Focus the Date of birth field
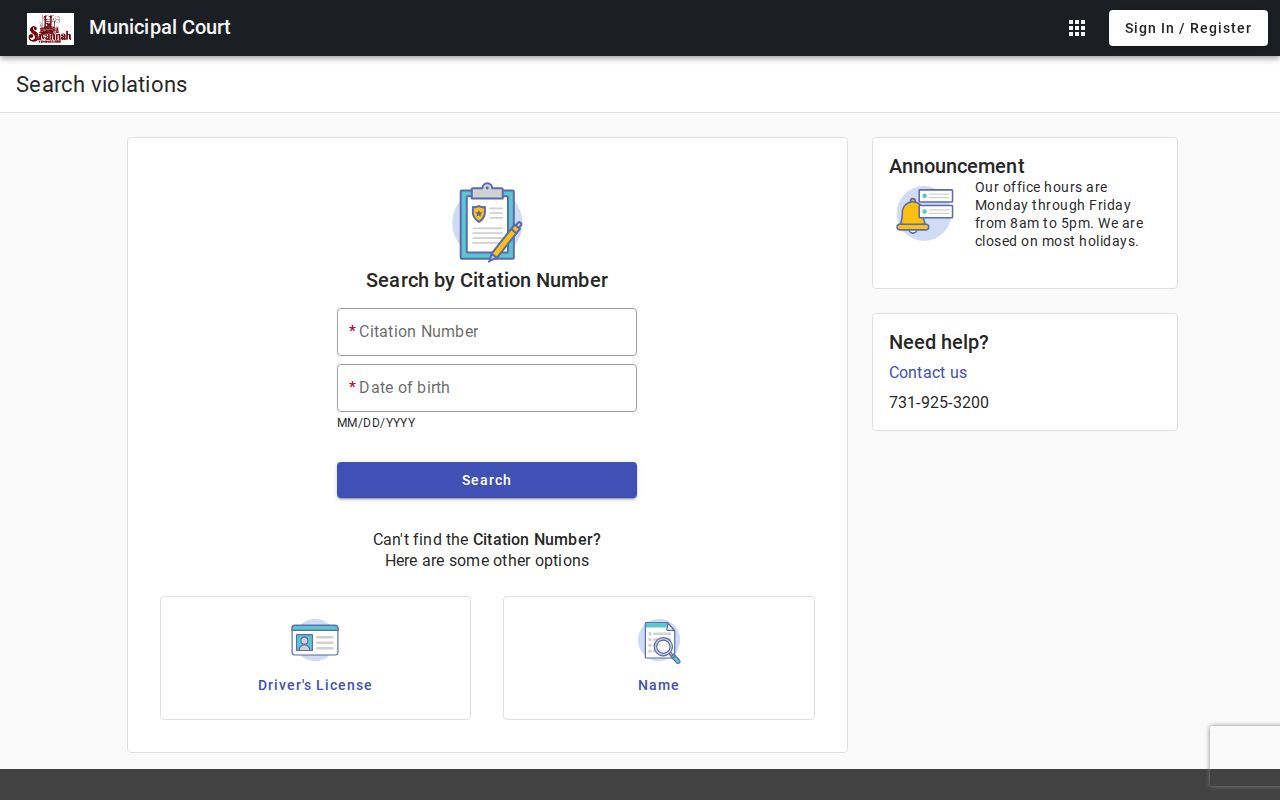This screenshot has height=800, width=1280. pyautogui.click(x=487, y=388)
